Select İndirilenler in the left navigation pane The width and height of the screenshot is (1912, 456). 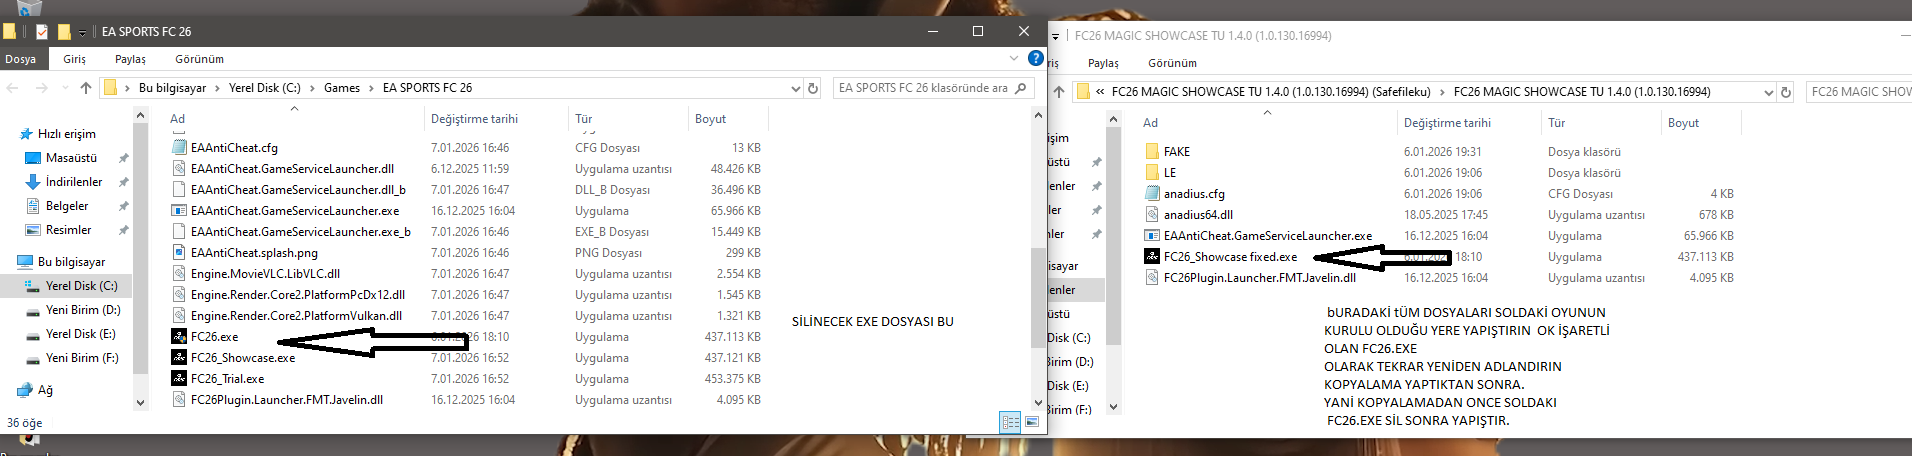pos(74,182)
